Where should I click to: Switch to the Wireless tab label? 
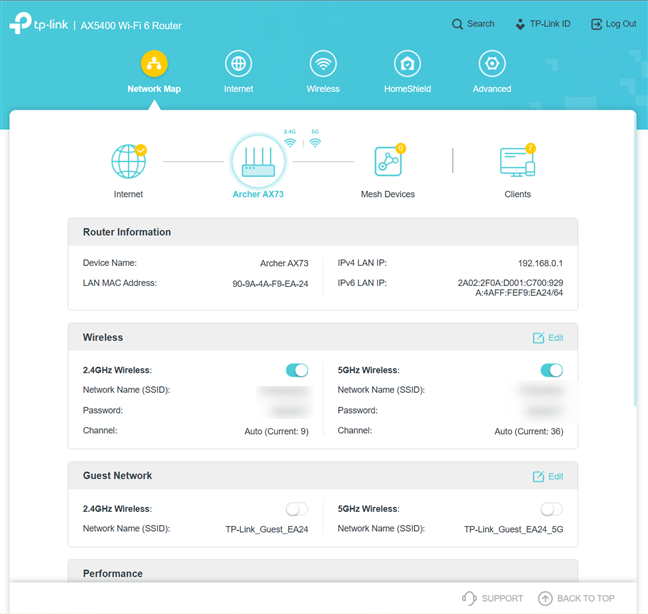coord(323,89)
